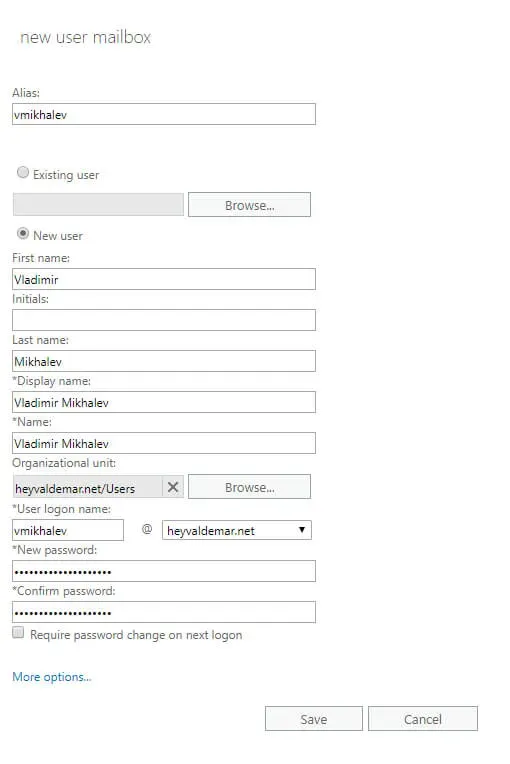The image size is (510, 764).
Task: Cancel the new user mailbox form
Action: (x=423, y=719)
